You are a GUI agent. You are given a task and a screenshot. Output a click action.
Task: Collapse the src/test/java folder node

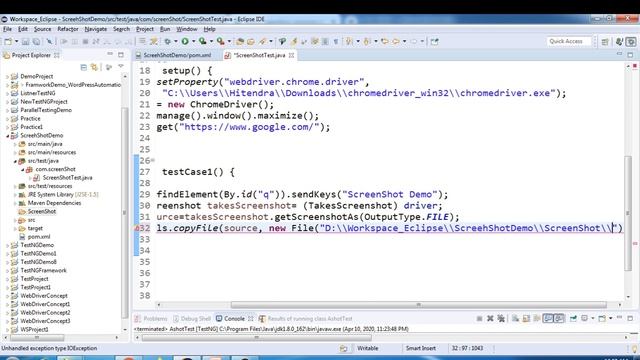(15, 161)
